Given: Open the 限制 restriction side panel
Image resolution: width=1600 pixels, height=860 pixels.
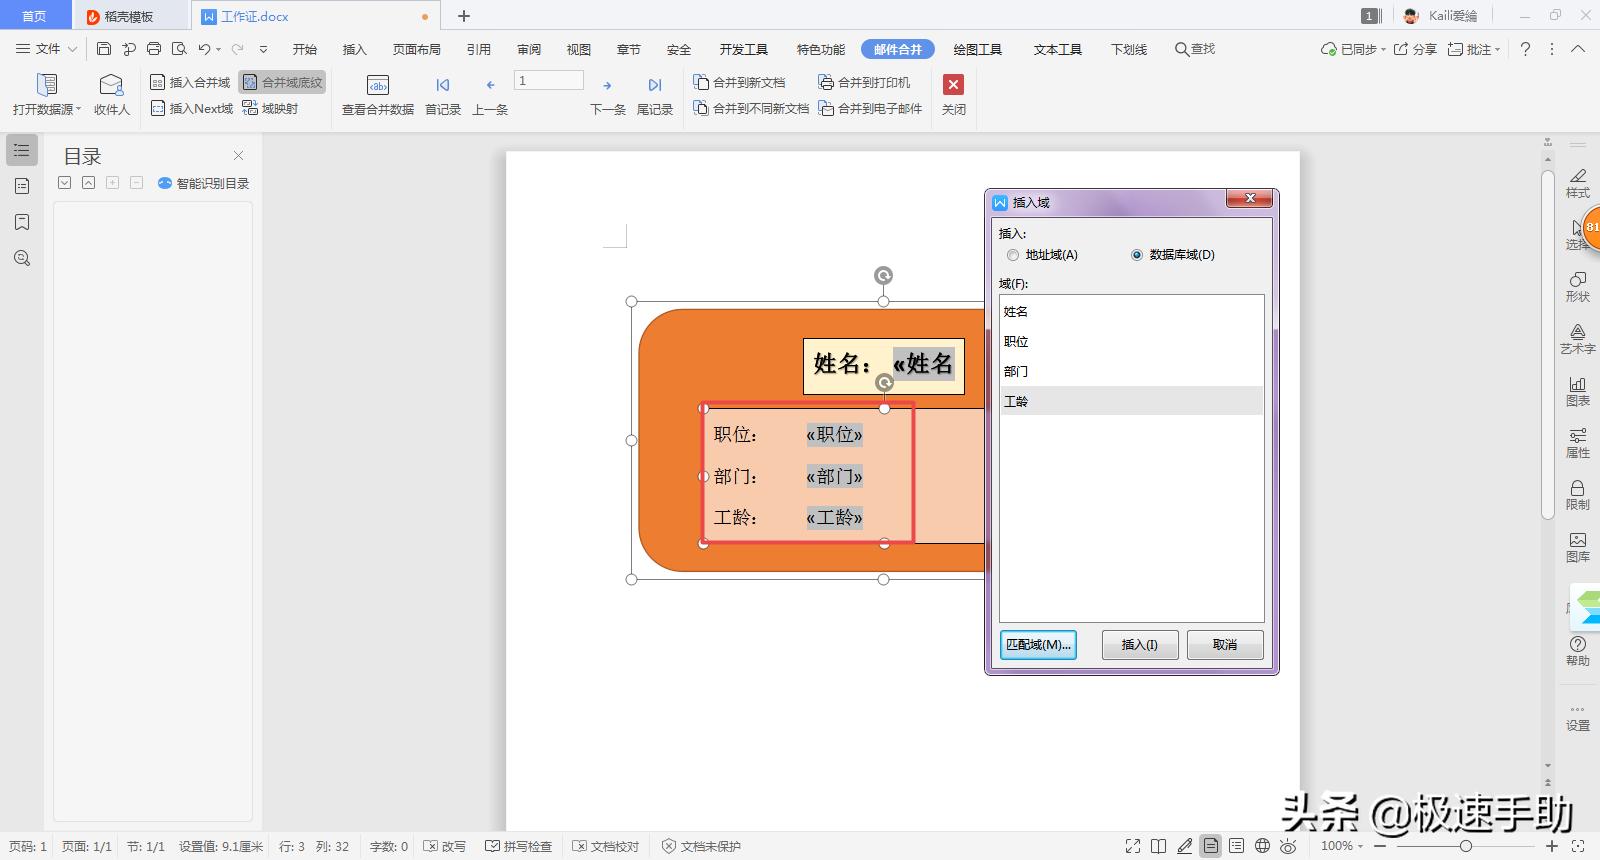Looking at the screenshot, I should (1577, 495).
